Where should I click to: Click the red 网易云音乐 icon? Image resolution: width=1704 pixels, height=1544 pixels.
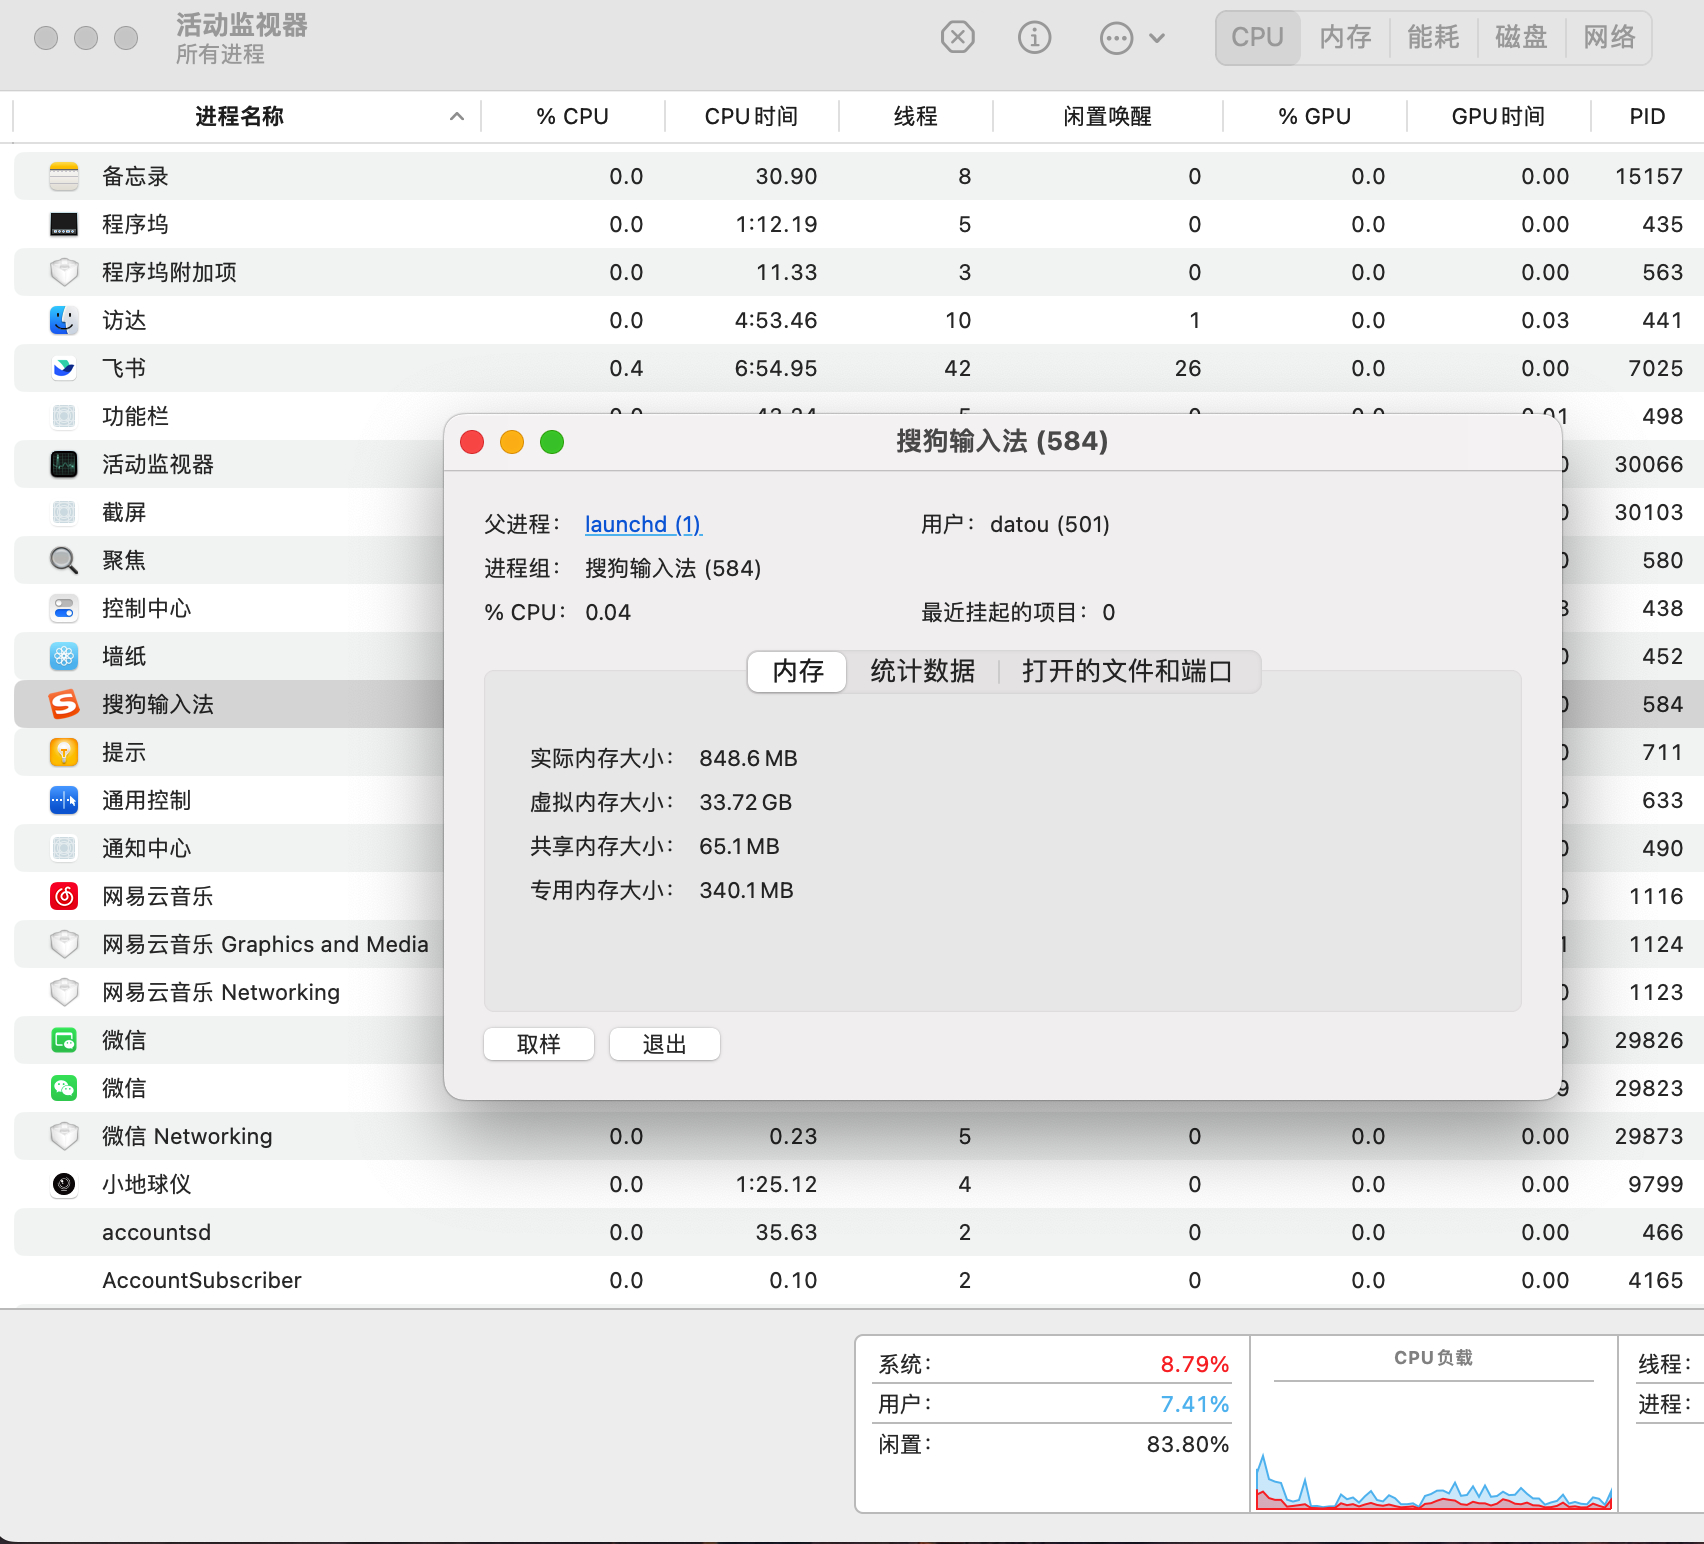(64, 896)
